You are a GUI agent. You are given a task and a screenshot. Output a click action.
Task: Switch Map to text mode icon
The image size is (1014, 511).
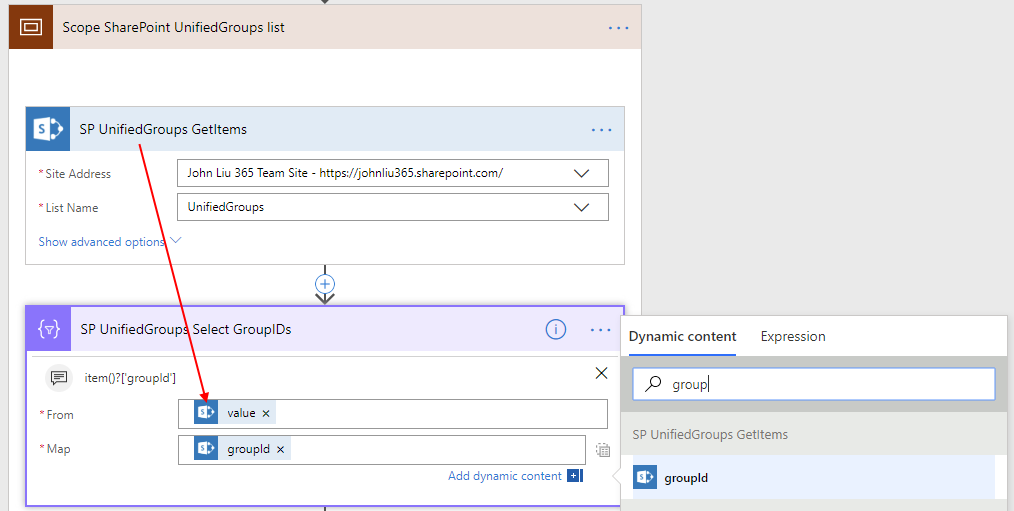(602, 450)
